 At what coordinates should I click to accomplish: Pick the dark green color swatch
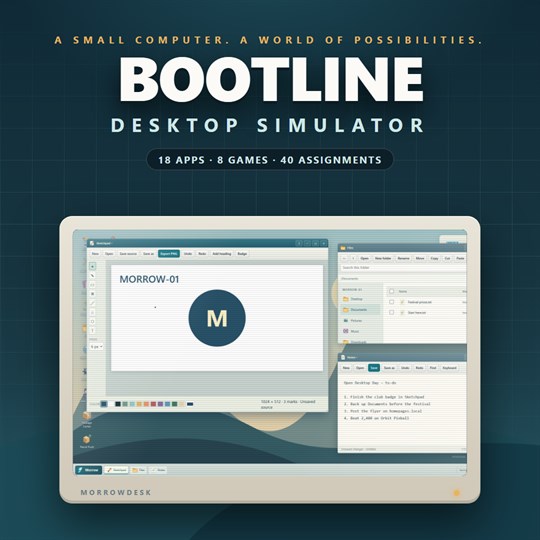tap(175, 404)
